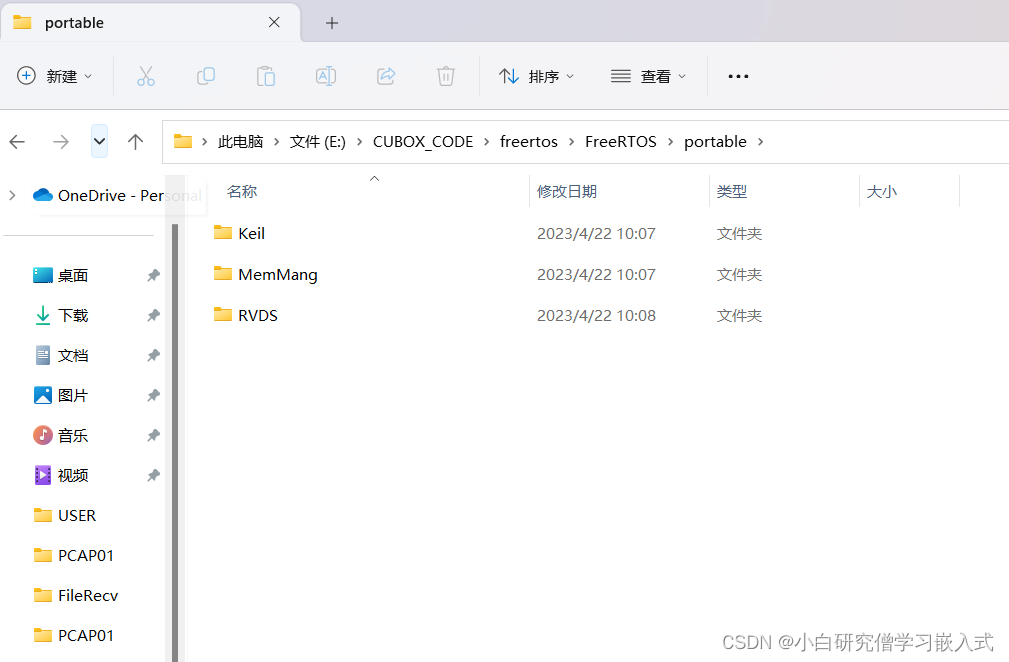Expand the OneDrive - Personal tree node
The width and height of the screenshot is (1009, 662).
click(x=12, y=195)
